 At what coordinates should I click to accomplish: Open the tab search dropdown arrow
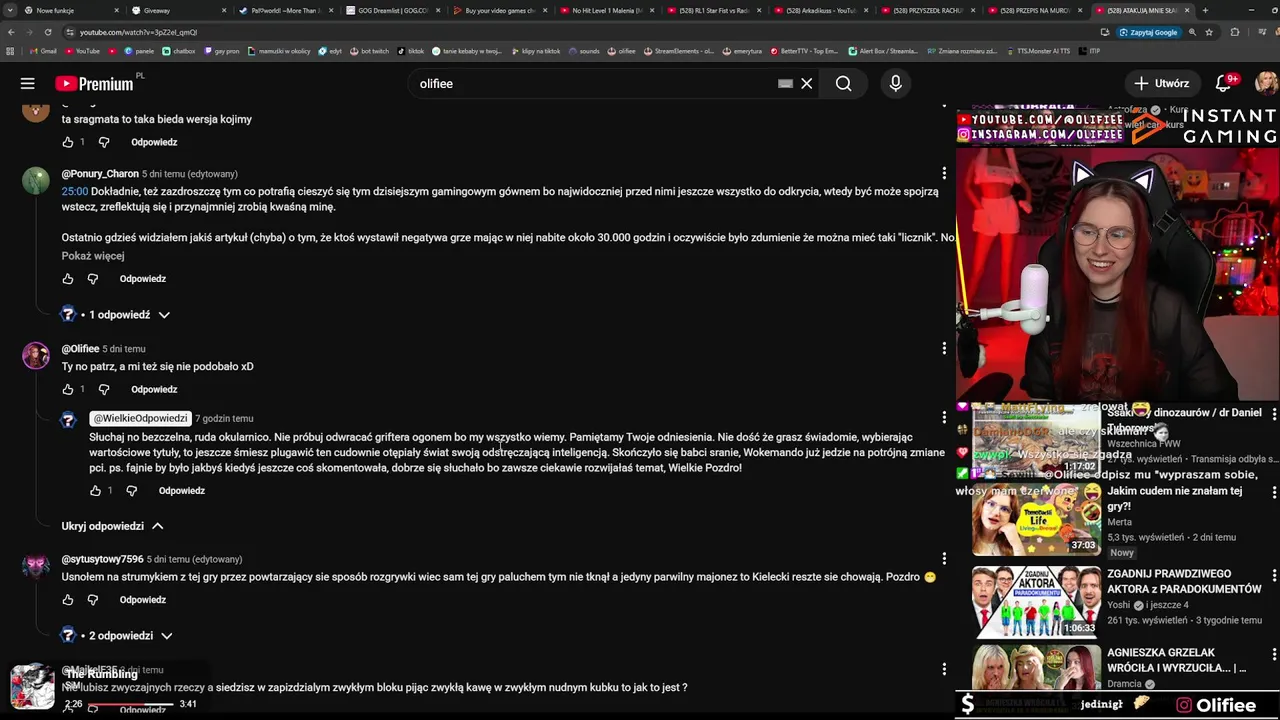10,10
